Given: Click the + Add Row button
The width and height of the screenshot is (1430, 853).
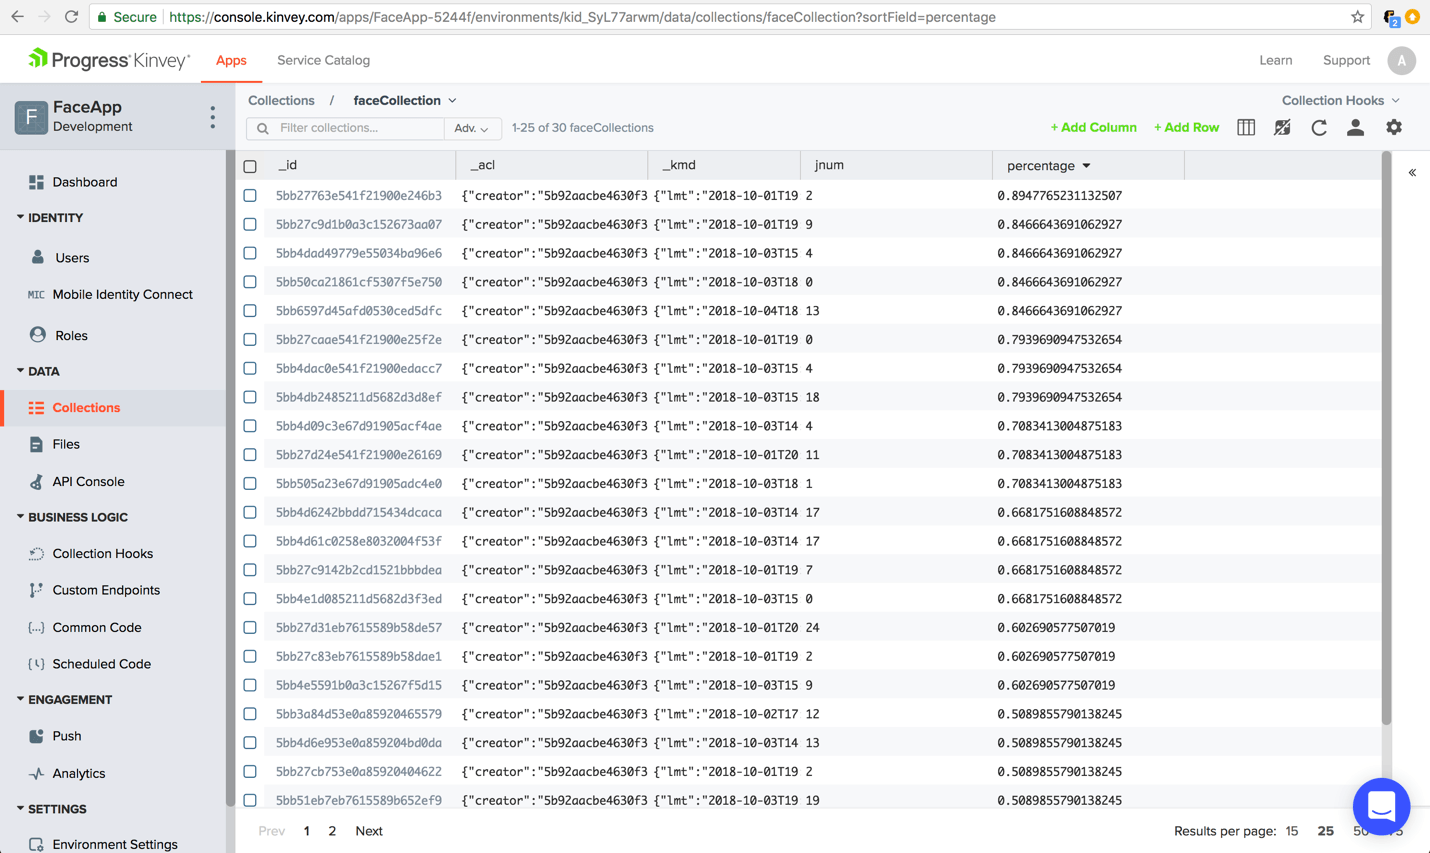Looking at the screenshot, I should 1186,127.
